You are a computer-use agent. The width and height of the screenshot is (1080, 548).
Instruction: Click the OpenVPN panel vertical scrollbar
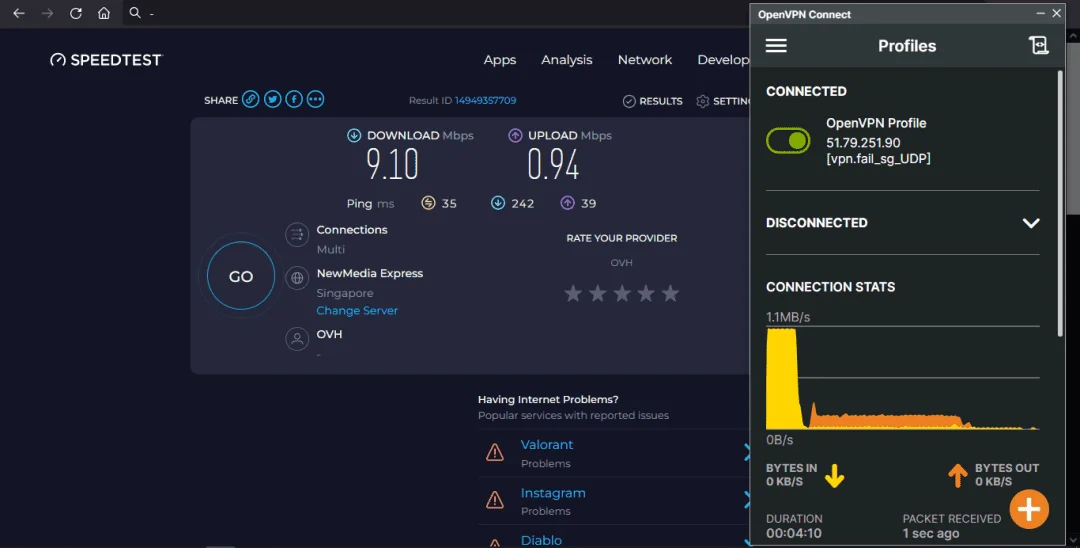coord(1060,203)
